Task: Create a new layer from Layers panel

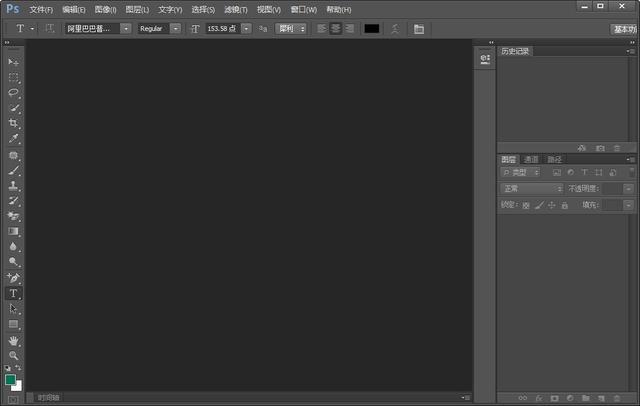Action: [601, 398]
